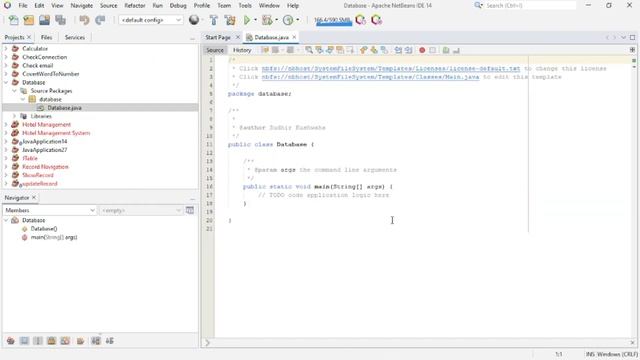The width and height of the screenshot is (640, 360).
Task: Switch to the Files tab
Action: point(47,37)
